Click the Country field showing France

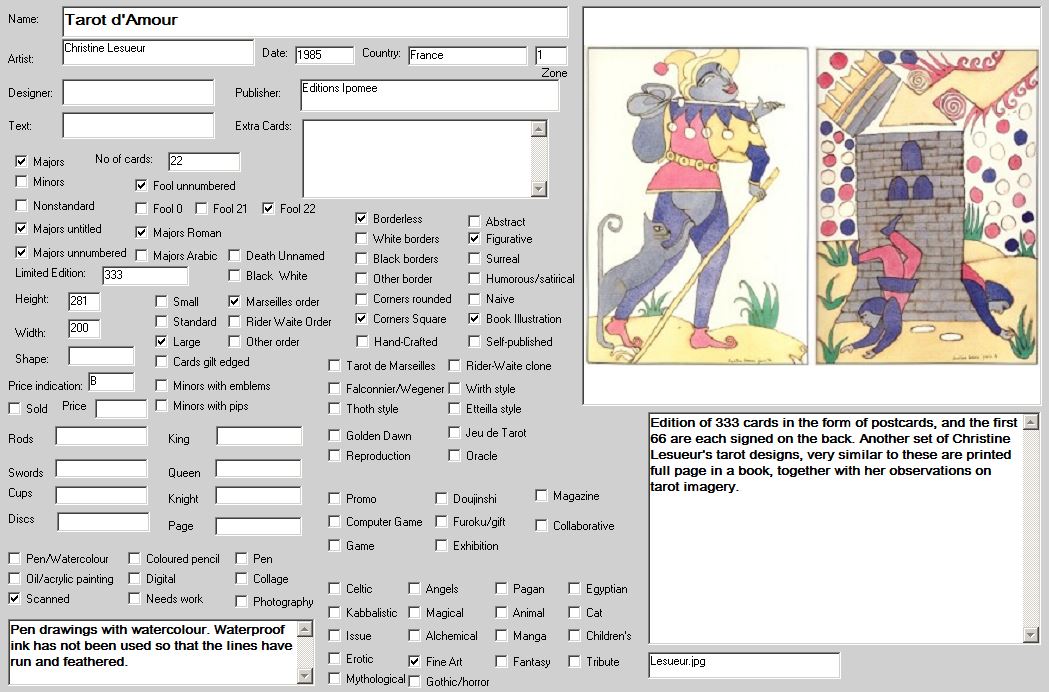466,55
